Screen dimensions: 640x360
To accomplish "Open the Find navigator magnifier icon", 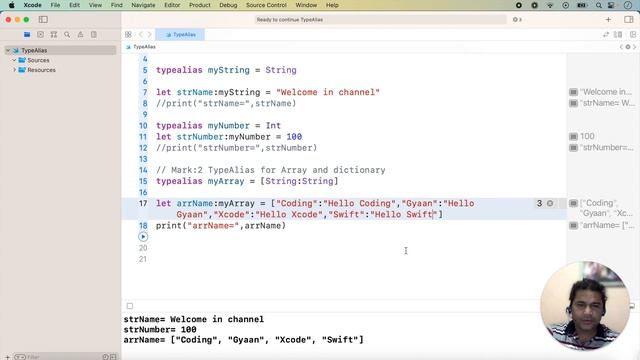I will click(67, 35).
